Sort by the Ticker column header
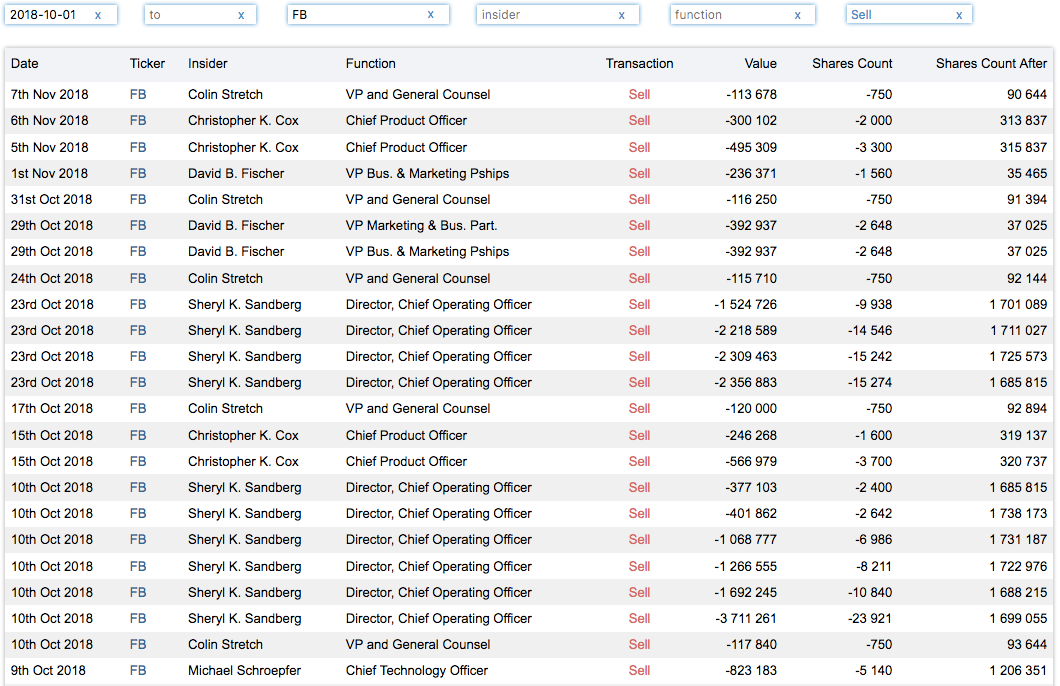The height and width of the screenshot is (686, 1060). click(147, 64)
